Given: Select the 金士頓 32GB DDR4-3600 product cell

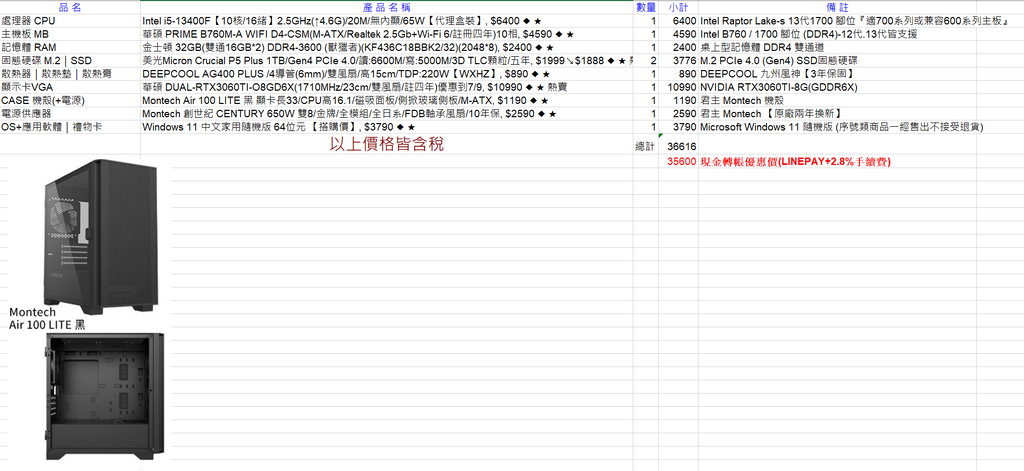Looking at the screenshot, I should point(386,48).
